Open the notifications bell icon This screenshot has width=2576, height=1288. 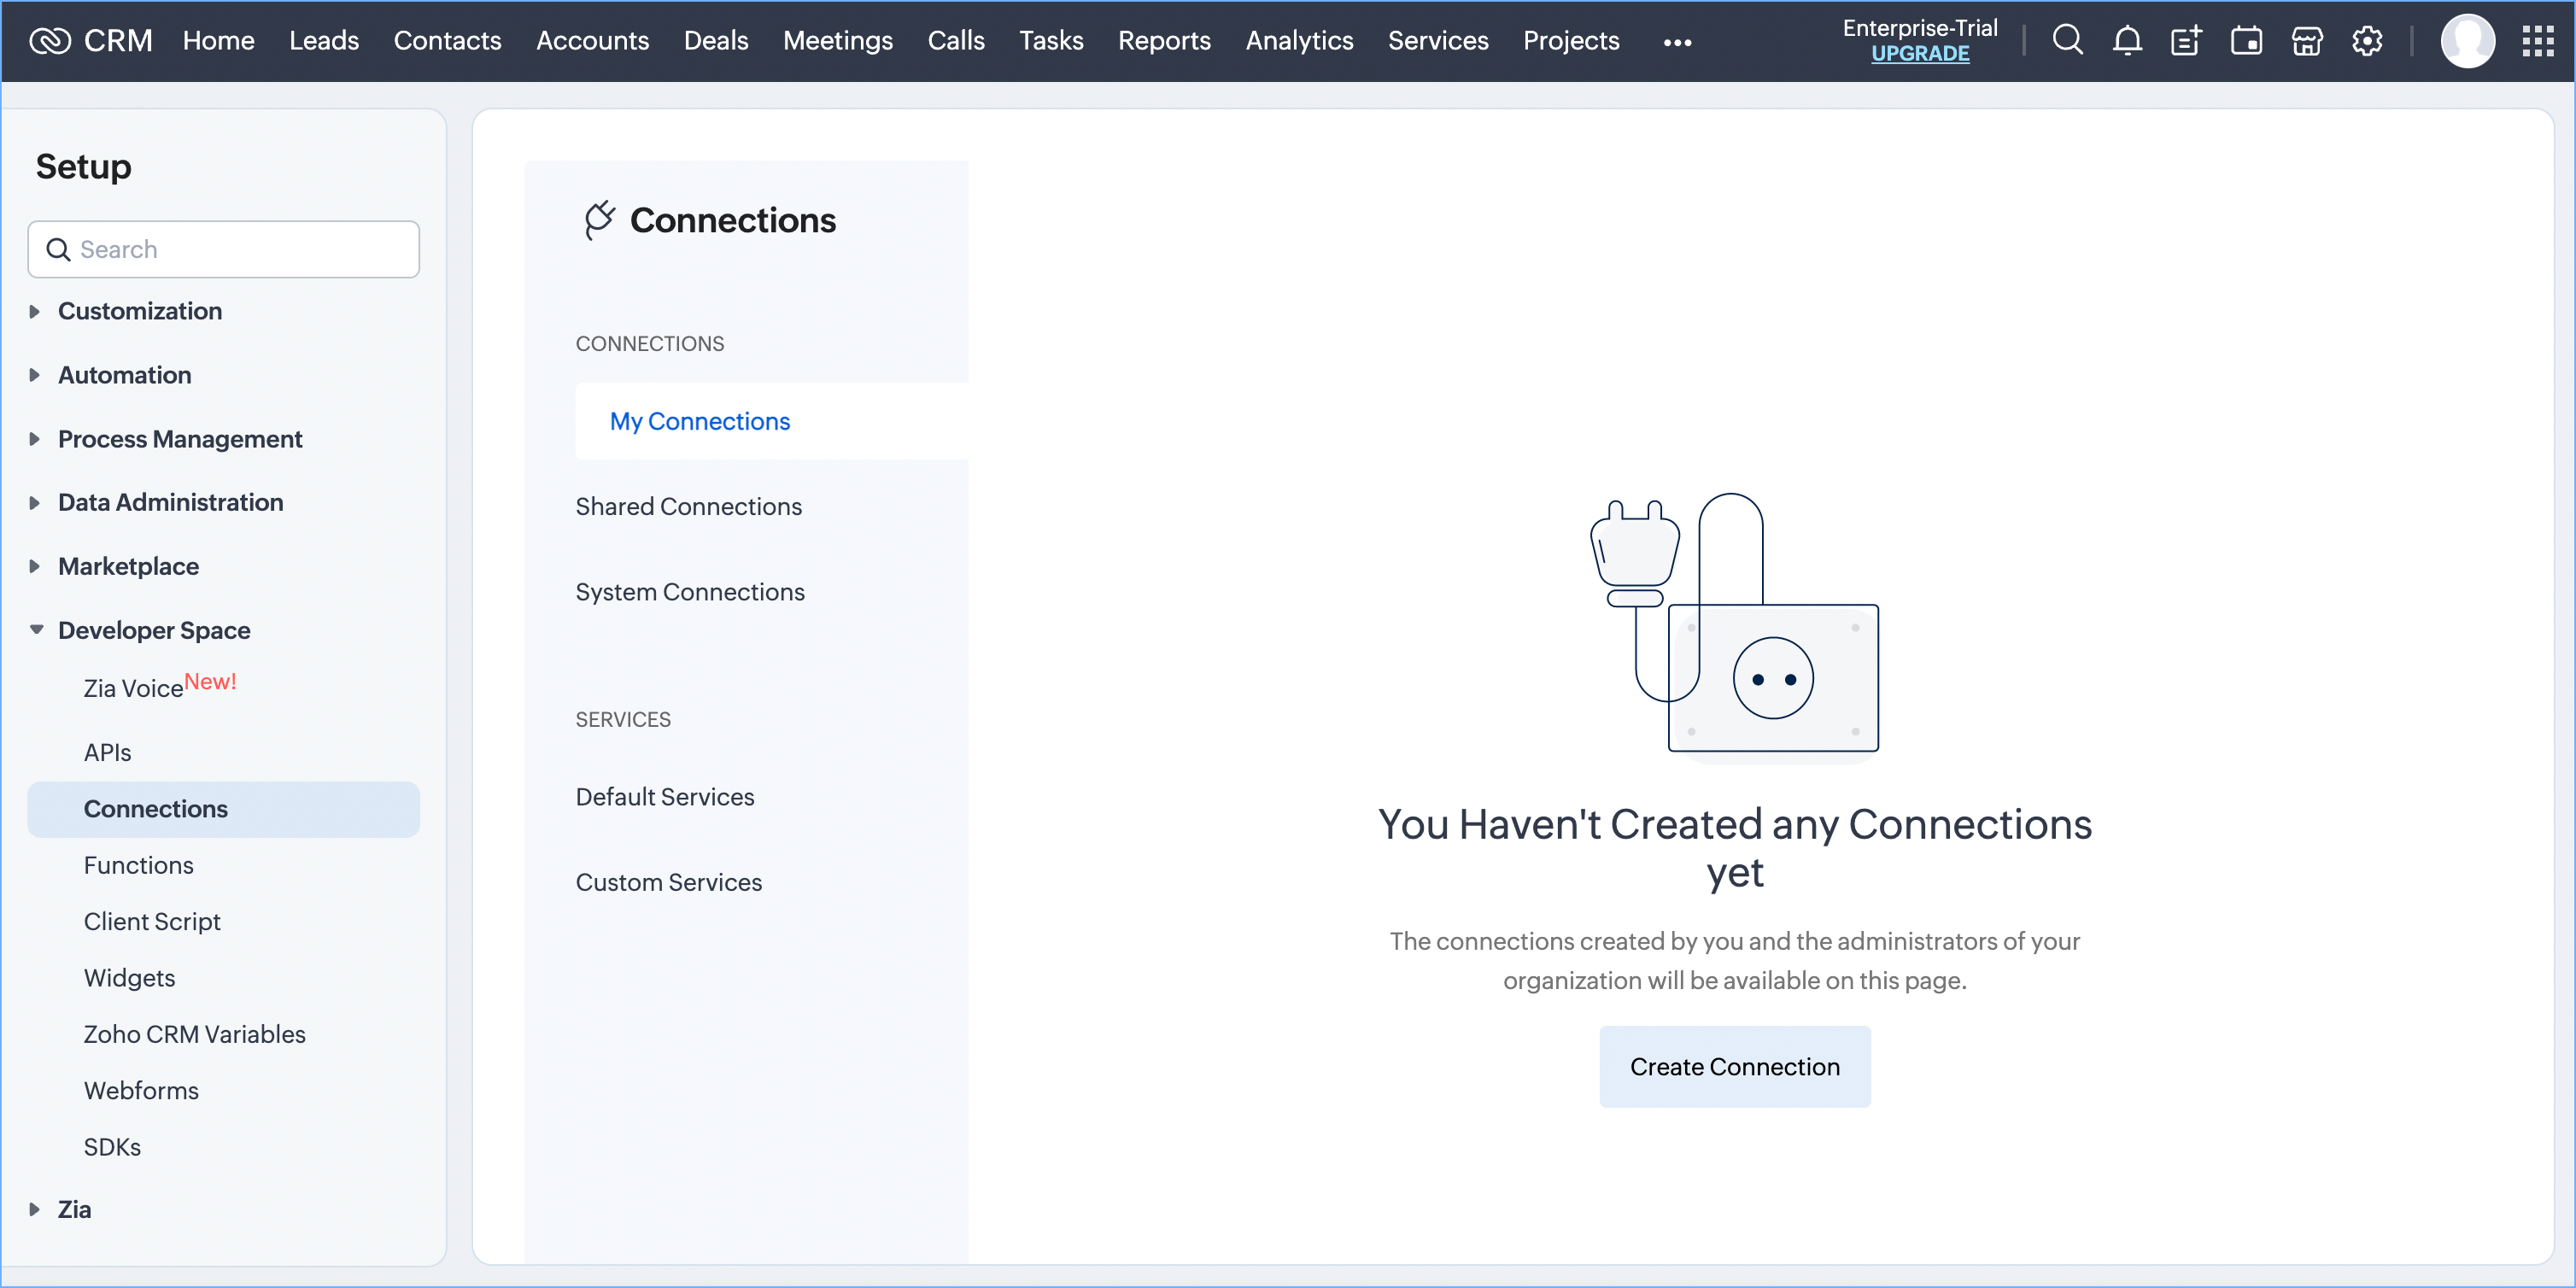[x=2127, y=41]
